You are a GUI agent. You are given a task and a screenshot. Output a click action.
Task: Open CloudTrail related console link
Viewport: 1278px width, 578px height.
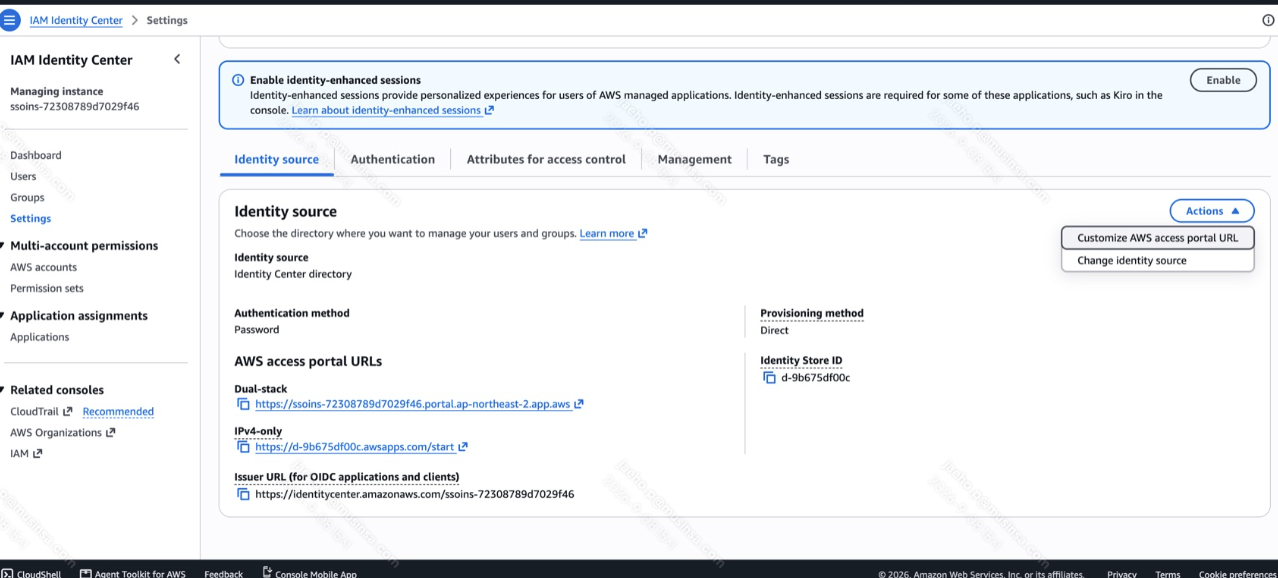coord(41,411)
